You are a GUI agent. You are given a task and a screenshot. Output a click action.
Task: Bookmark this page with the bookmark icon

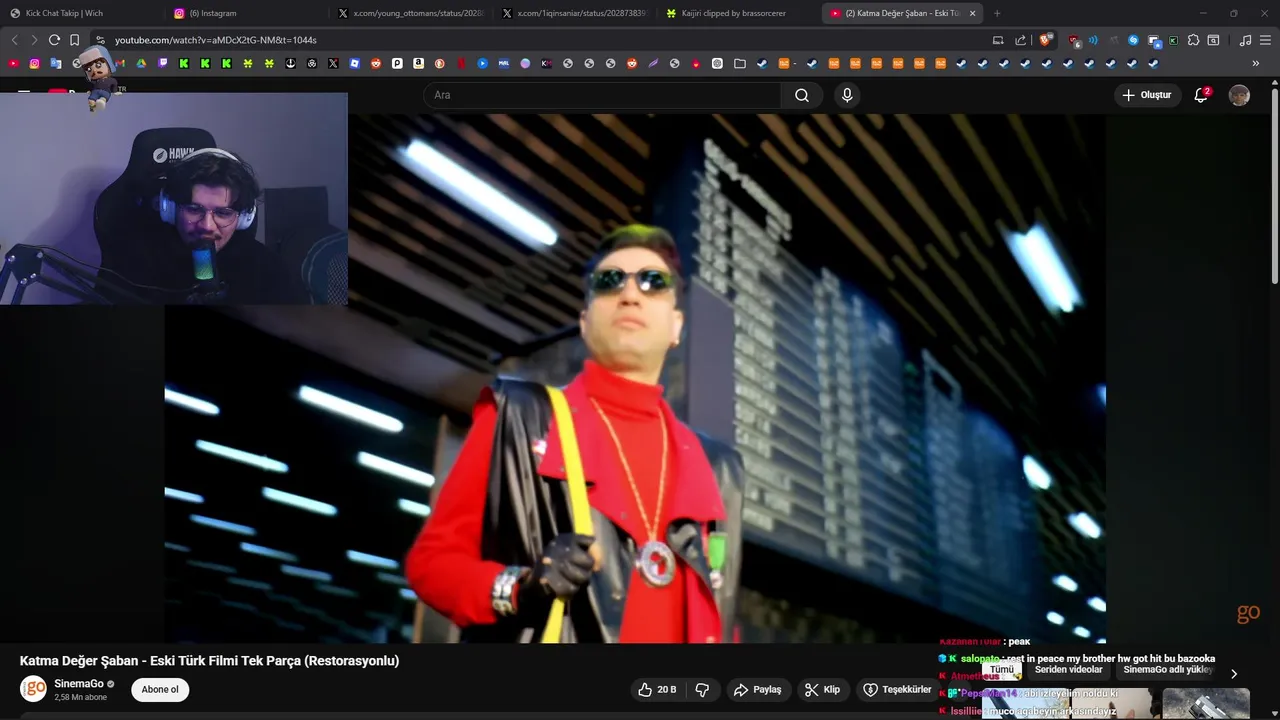pos(75,40)
